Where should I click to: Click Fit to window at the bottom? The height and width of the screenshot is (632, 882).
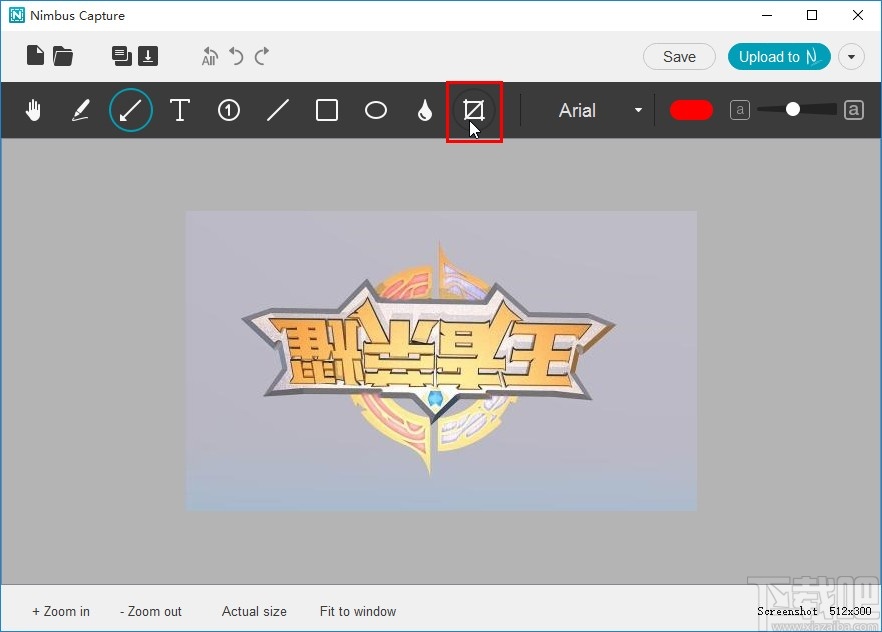(x=357, y=611)
